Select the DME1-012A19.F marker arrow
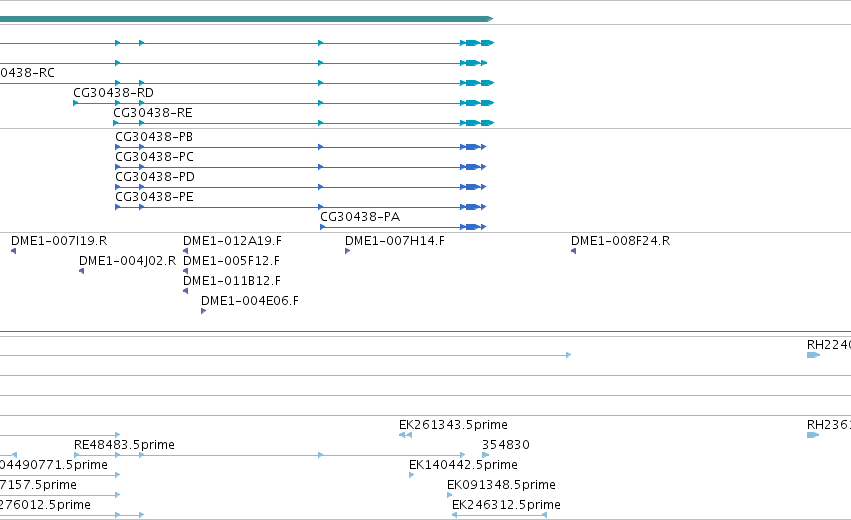The width and height of the screenshot is (851, 520). coord(186,251)
